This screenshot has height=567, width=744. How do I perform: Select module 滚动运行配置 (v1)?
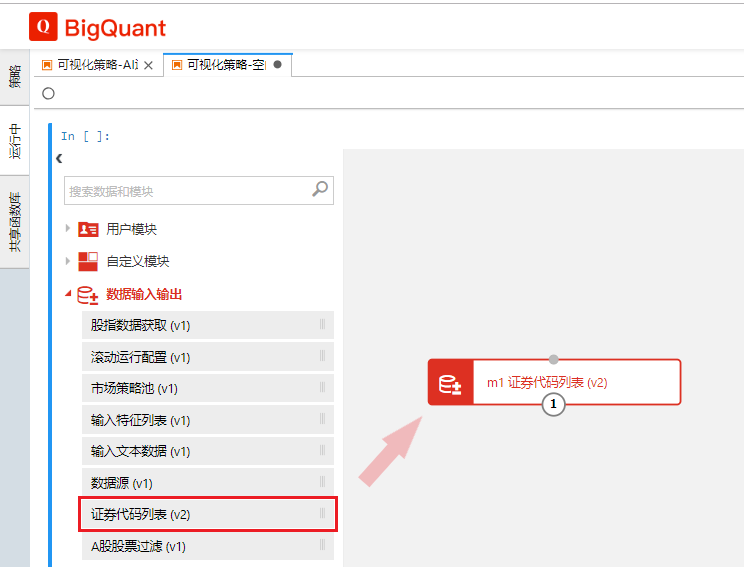coord(208,357)
